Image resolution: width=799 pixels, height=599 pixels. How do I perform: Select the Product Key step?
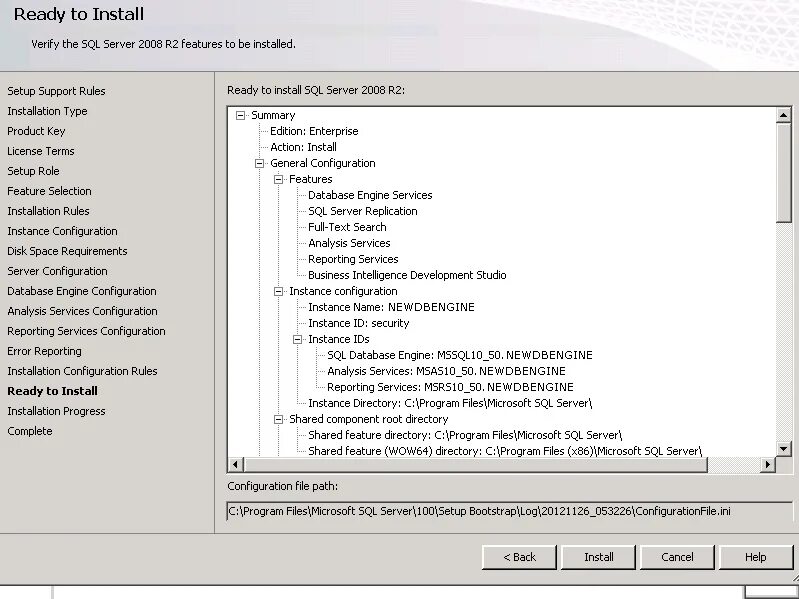[36, 131]
